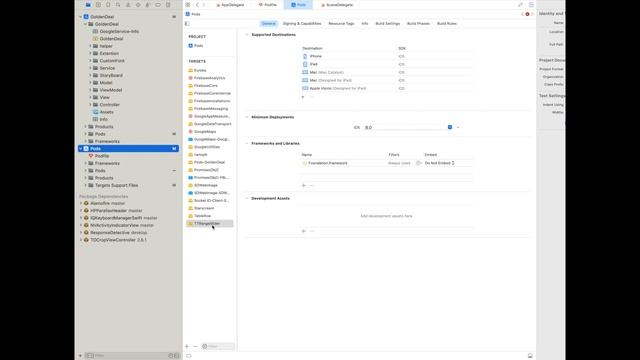Image resolution: width=640 pixels, height=360 pixels.
Task: Open the Podfile in the navigator
Action: coord(102,156)
